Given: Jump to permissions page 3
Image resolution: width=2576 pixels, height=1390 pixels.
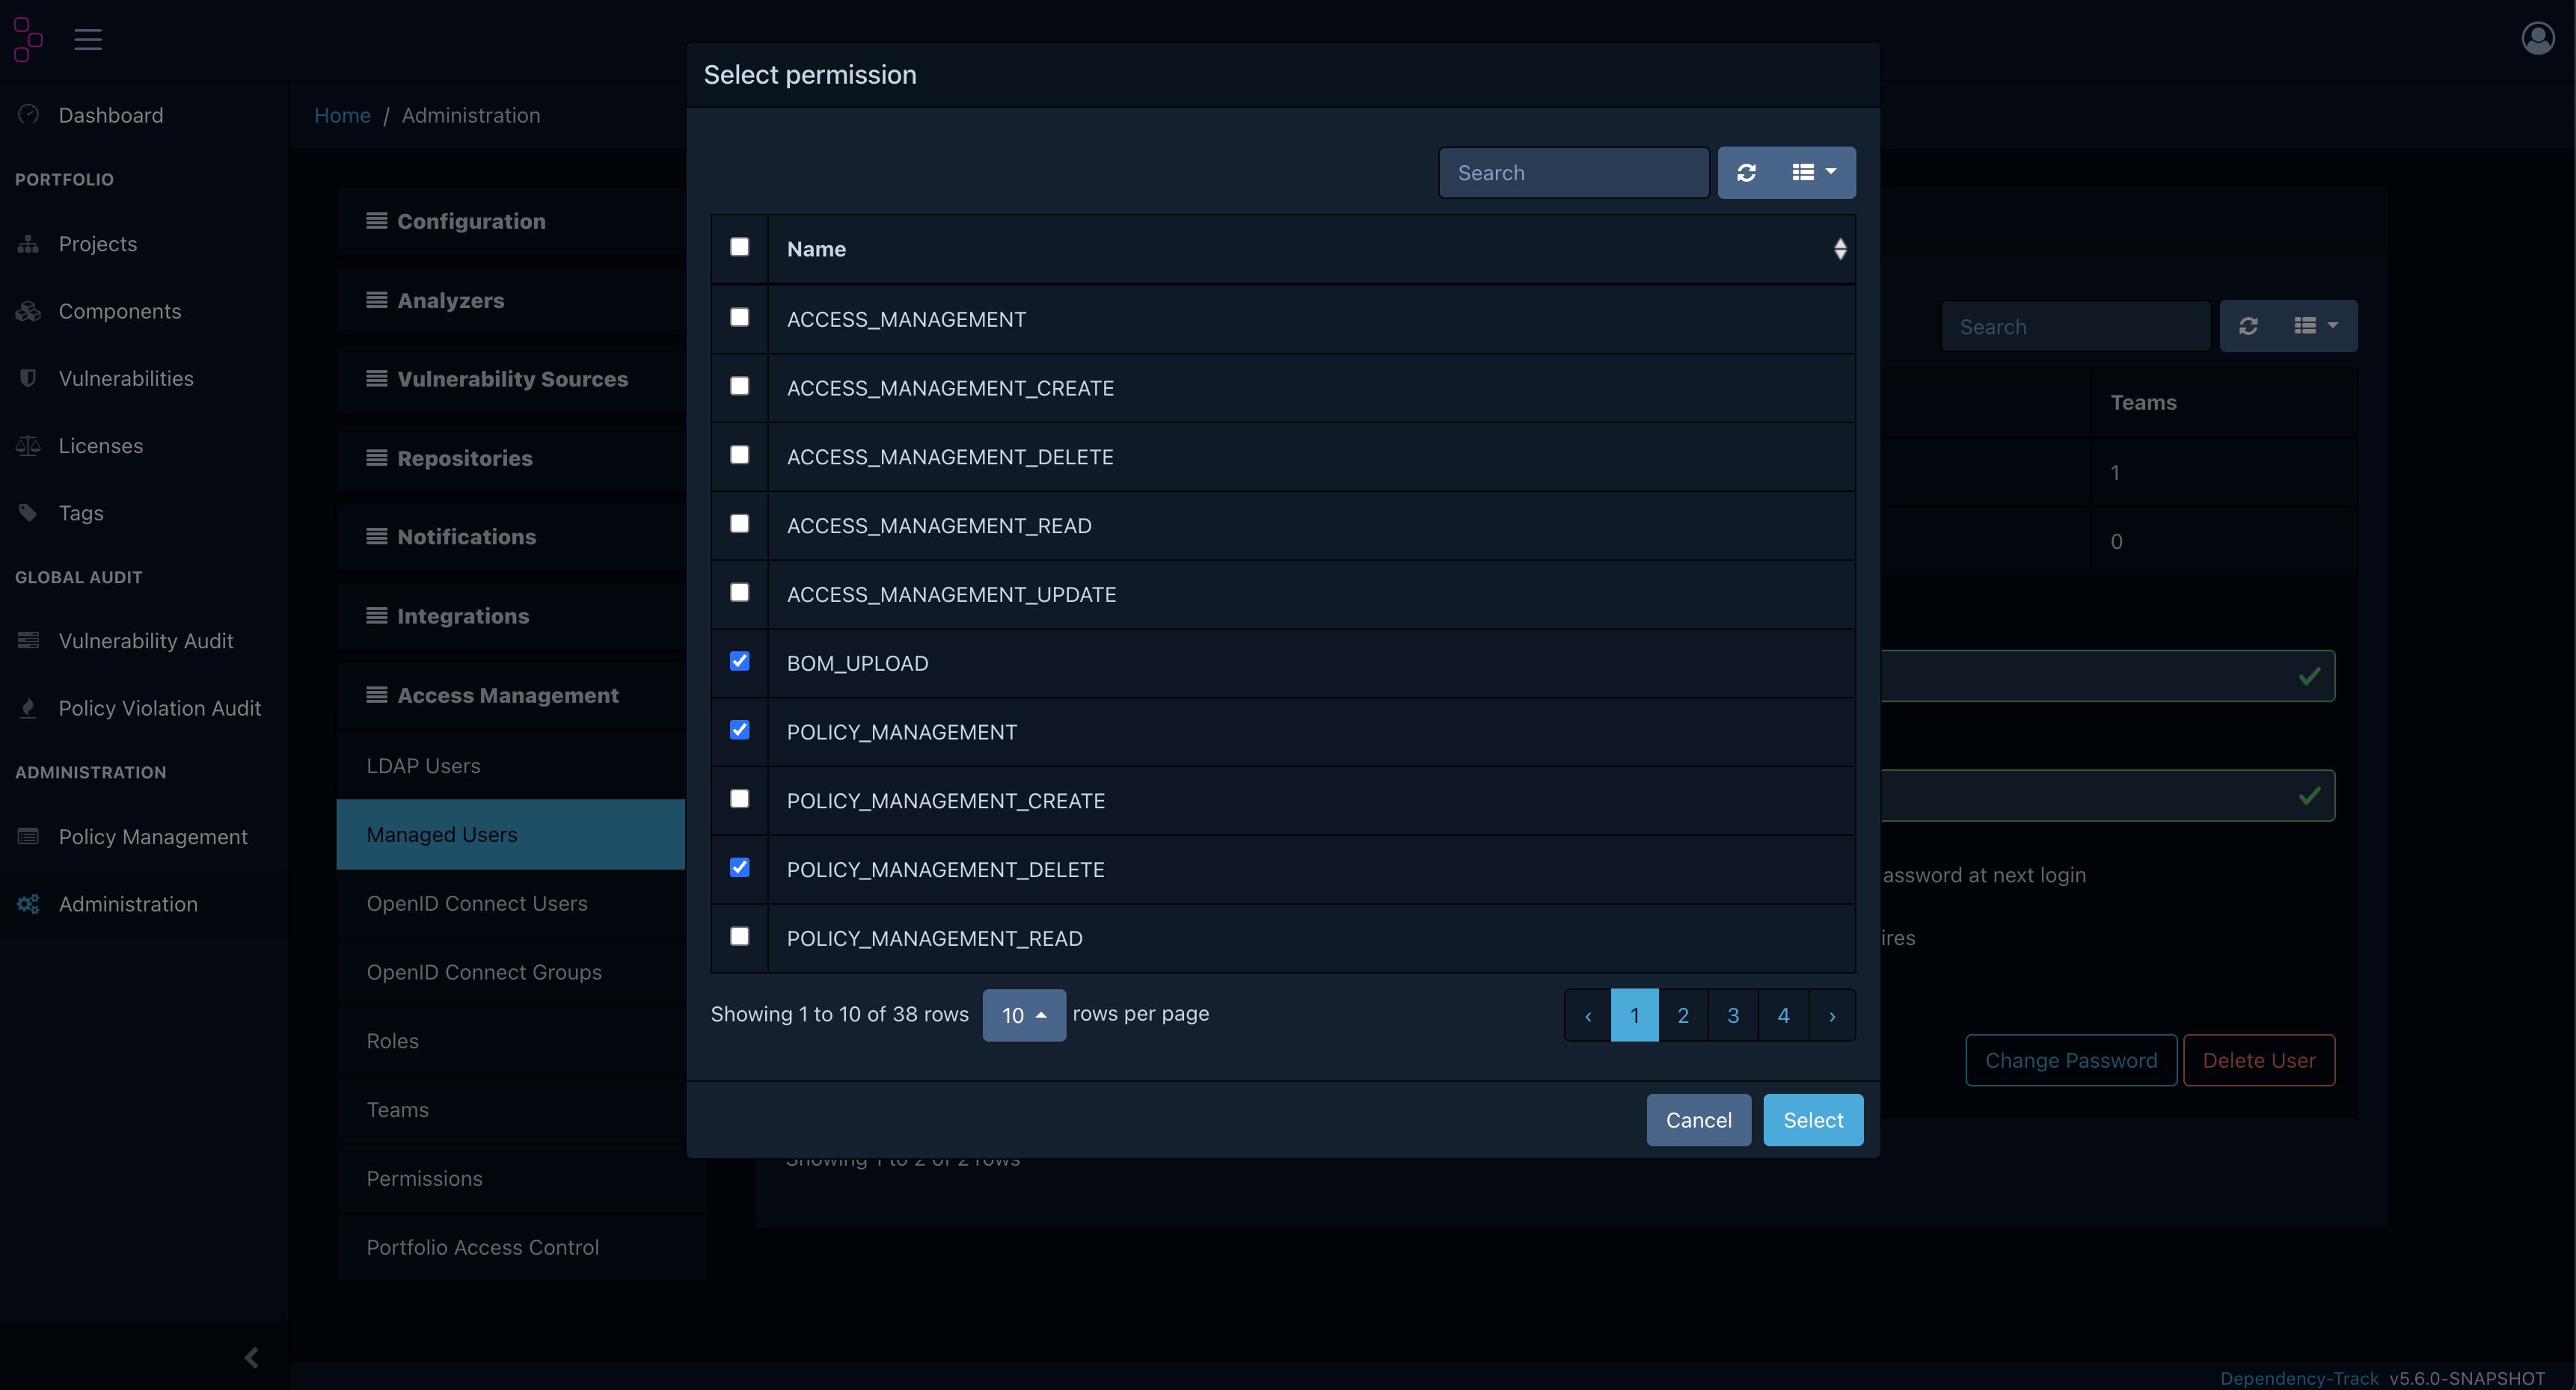Looking at the screenshot, I should tap(1733, 1015).
